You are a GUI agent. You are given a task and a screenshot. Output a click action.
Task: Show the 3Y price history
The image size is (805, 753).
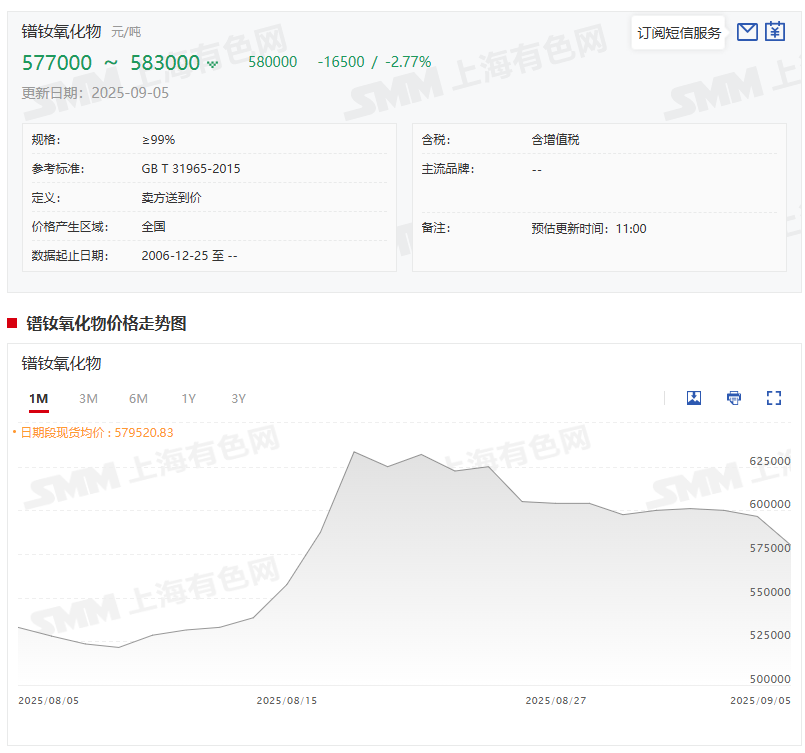click(x=238, y=399)
